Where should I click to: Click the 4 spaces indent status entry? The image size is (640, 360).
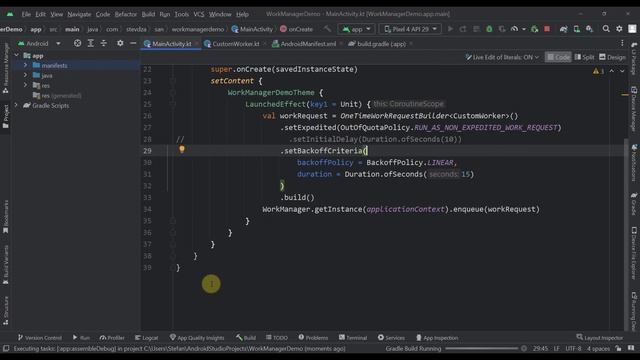pos(598,349)
